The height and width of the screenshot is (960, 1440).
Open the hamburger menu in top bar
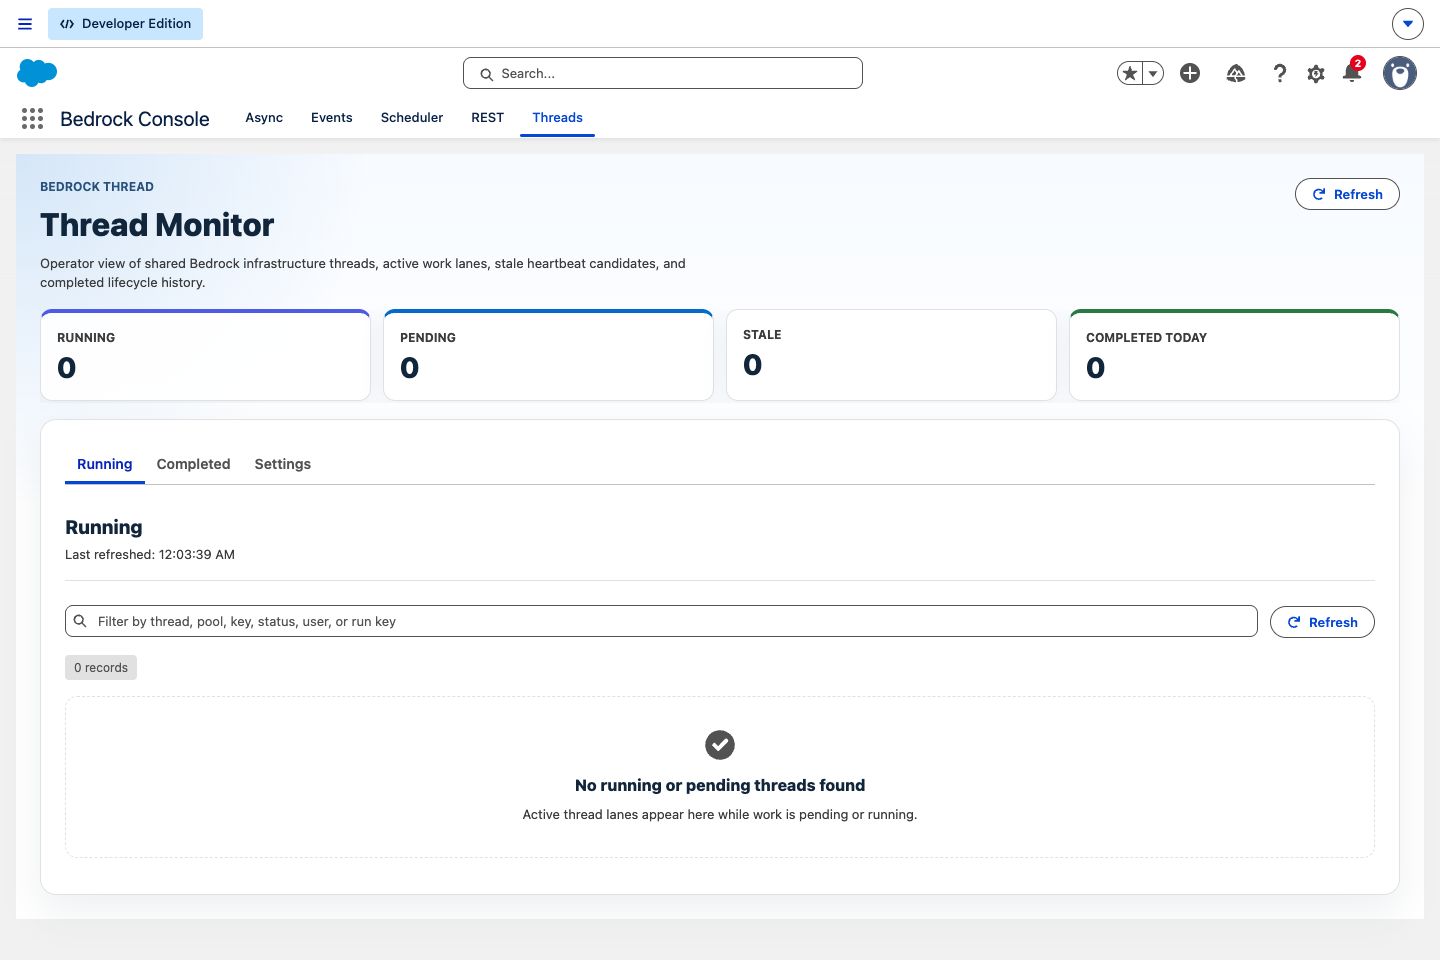point(25,24)
